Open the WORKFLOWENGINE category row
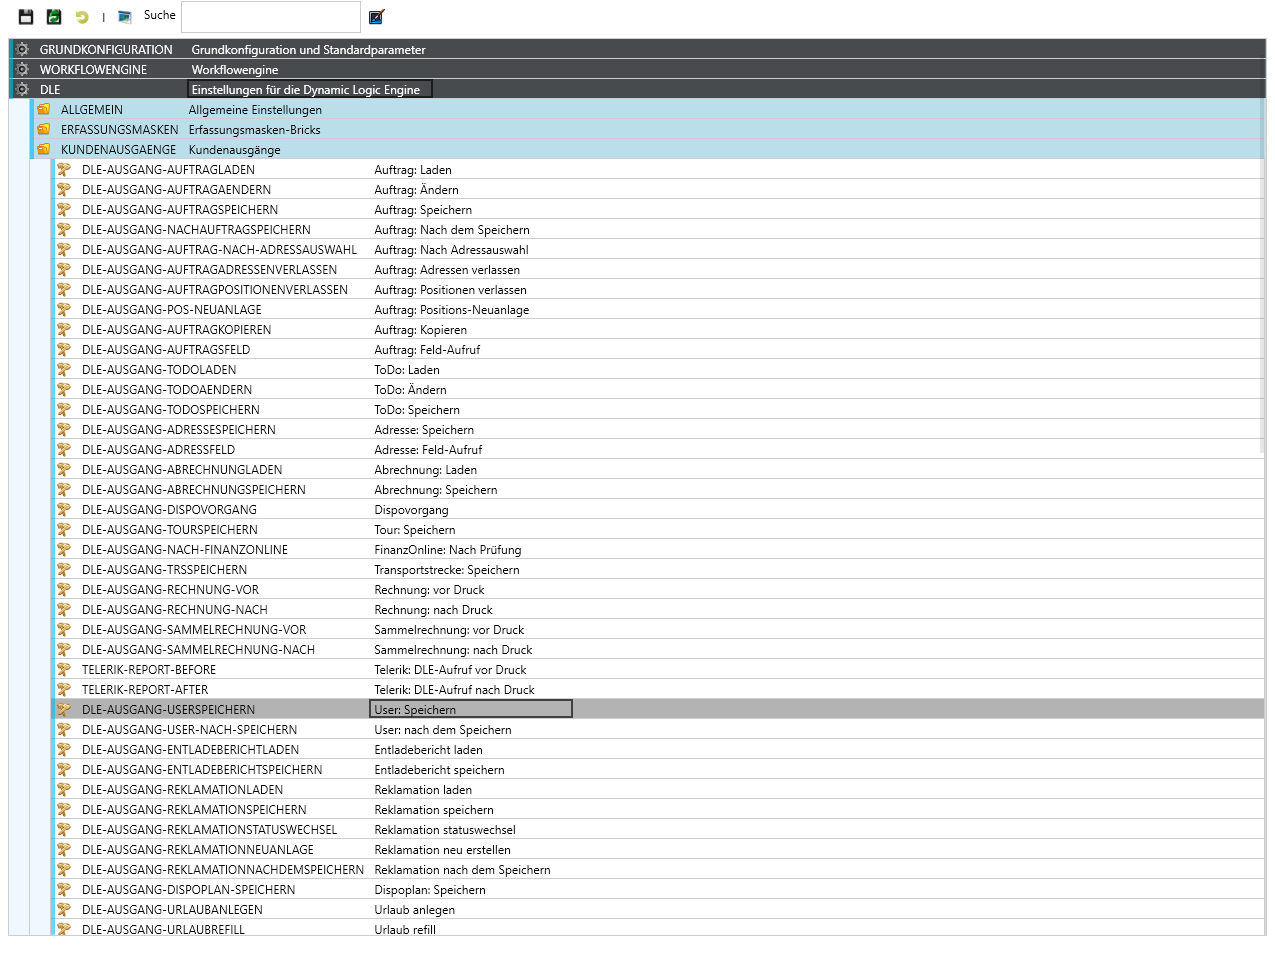 click(93, 70)
